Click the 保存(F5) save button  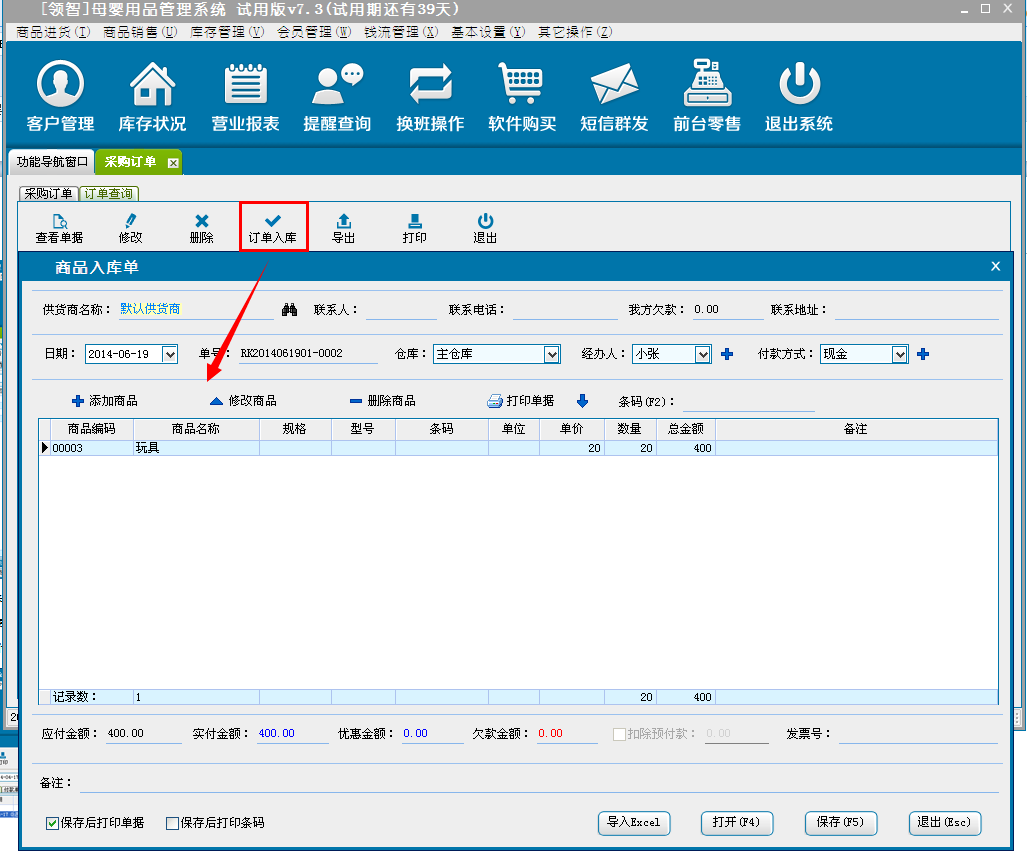tap(841, 822)
